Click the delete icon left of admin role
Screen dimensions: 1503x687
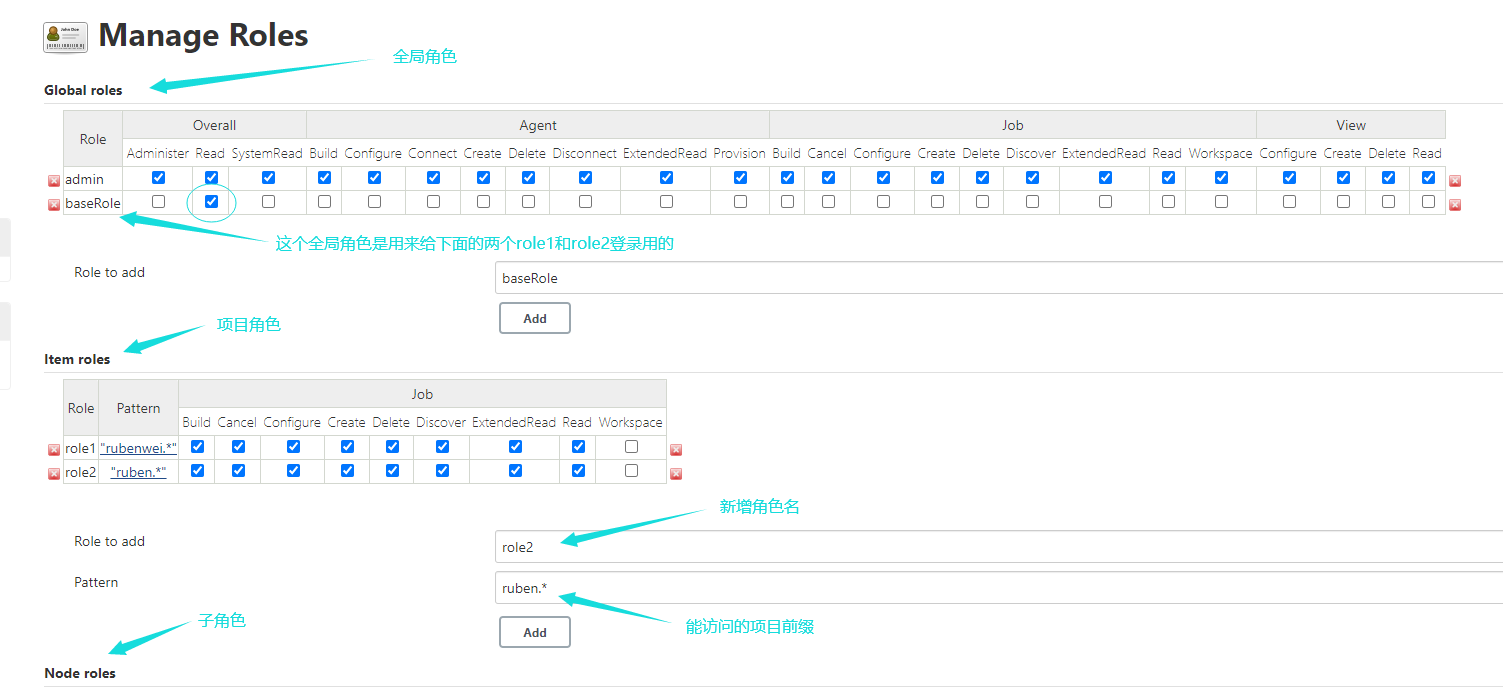tap(54, 181)
